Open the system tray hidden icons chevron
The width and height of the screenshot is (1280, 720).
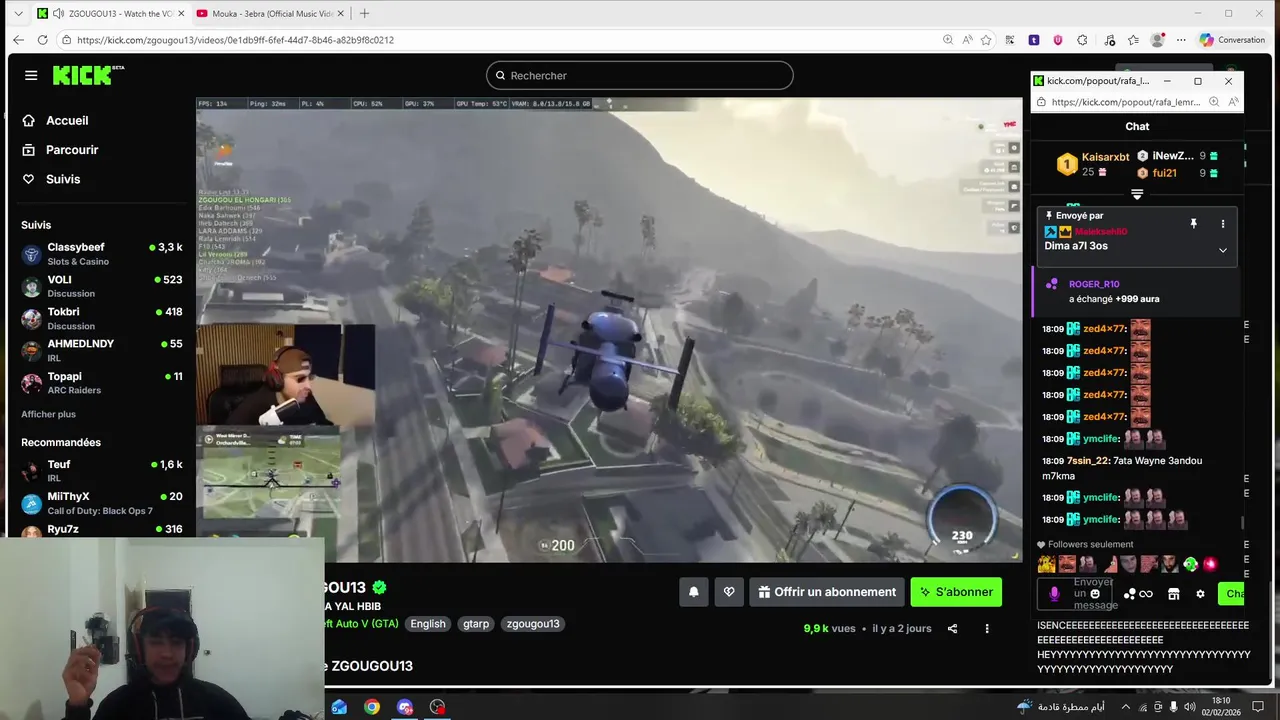point(1125,707)
